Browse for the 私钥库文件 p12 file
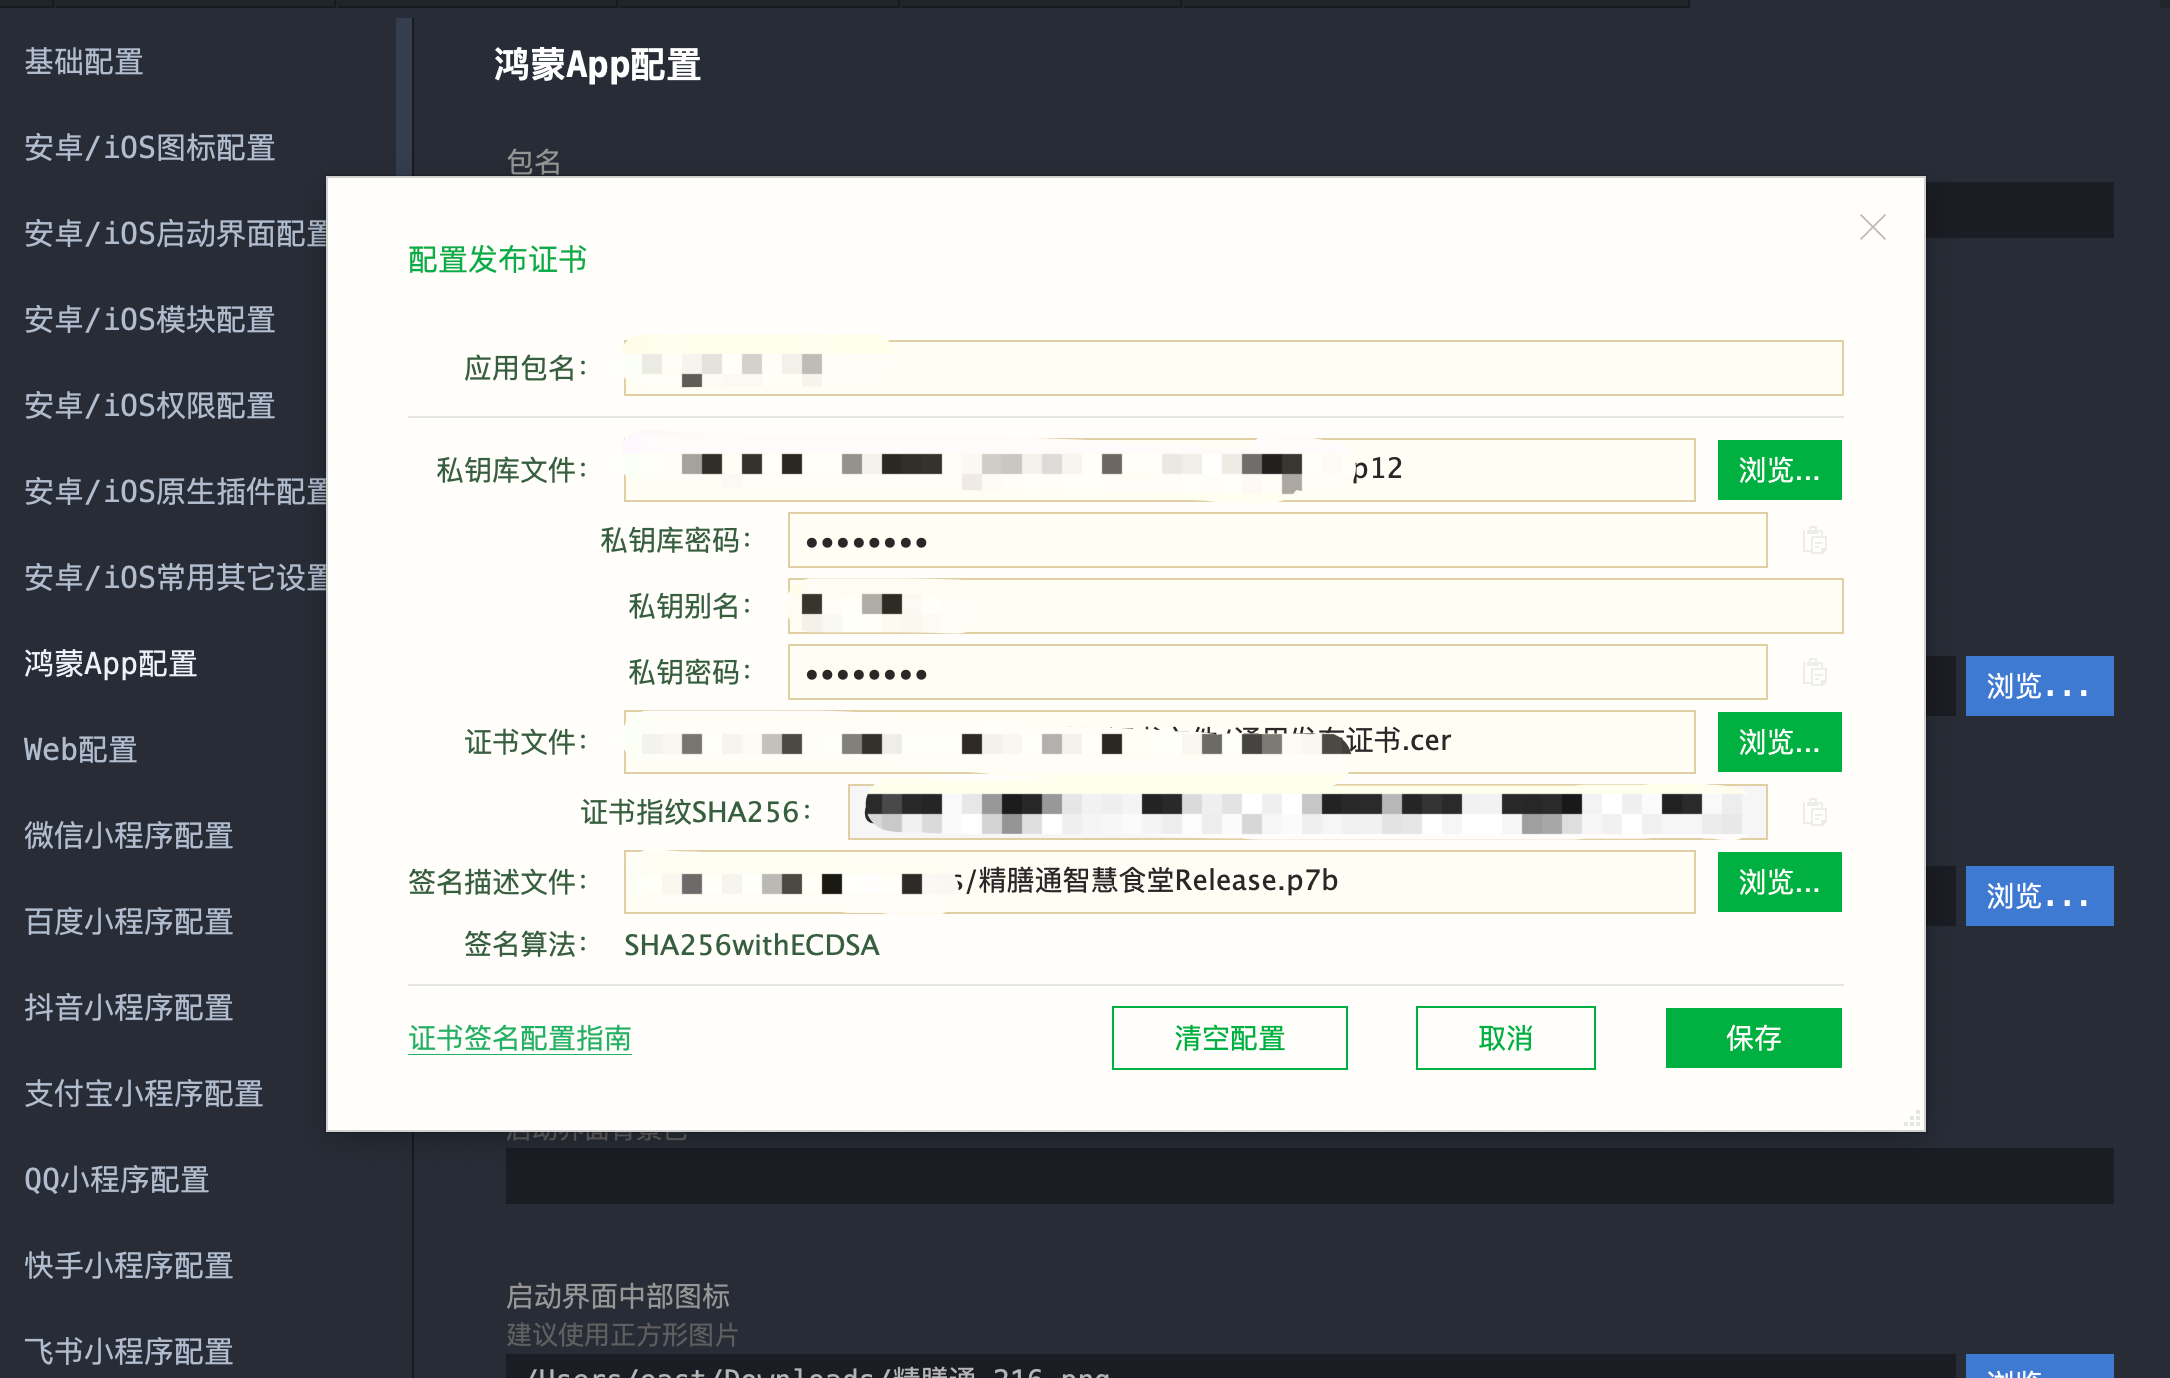Image resolution: width=2170 pixels, height=1378 pixels. click(x=1779, y=470)
